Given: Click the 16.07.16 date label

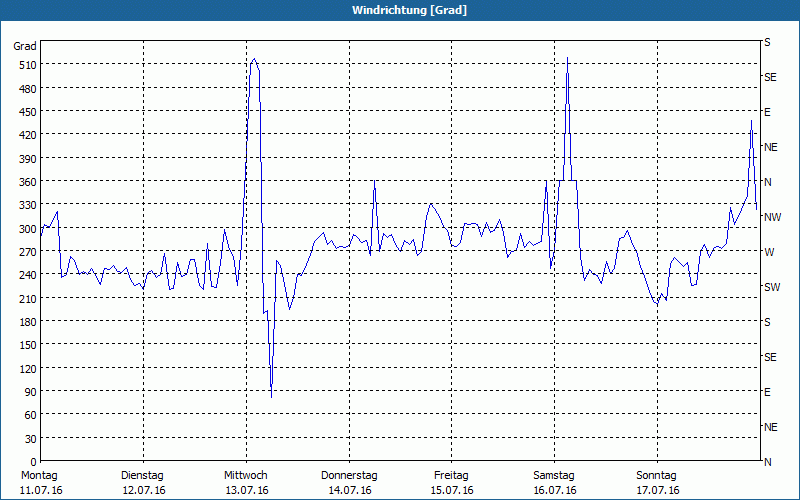Looking at the screenshot, I should (x=555, y=491).
